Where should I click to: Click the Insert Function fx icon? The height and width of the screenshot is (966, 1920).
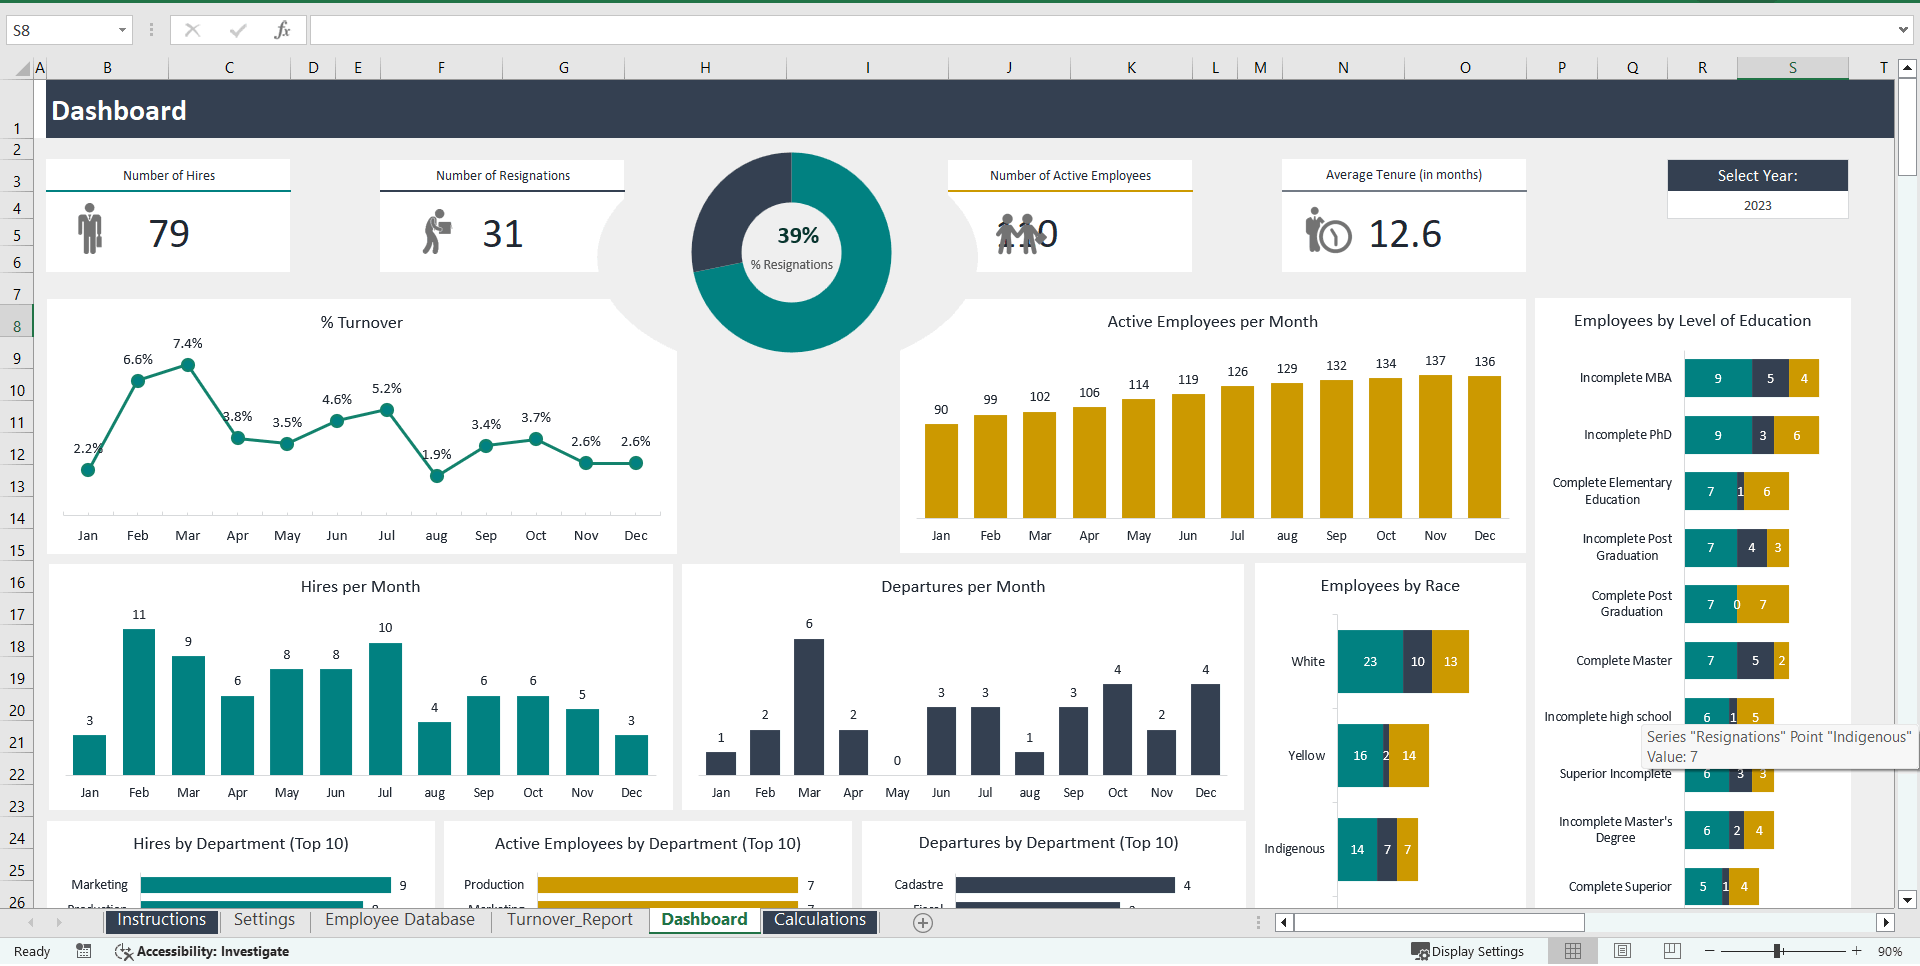[282, 30]
